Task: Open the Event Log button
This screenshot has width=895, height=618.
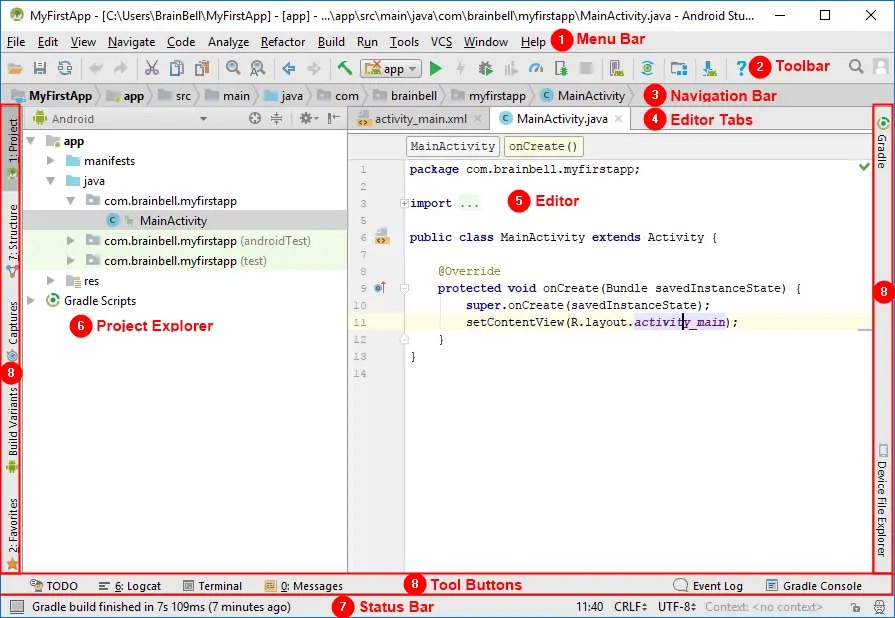Action: click(708, 586)
